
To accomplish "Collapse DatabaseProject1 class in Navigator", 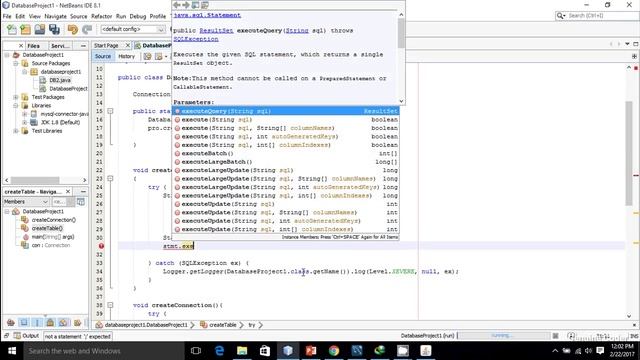I will pyautogui.click(x=7, y=211).
